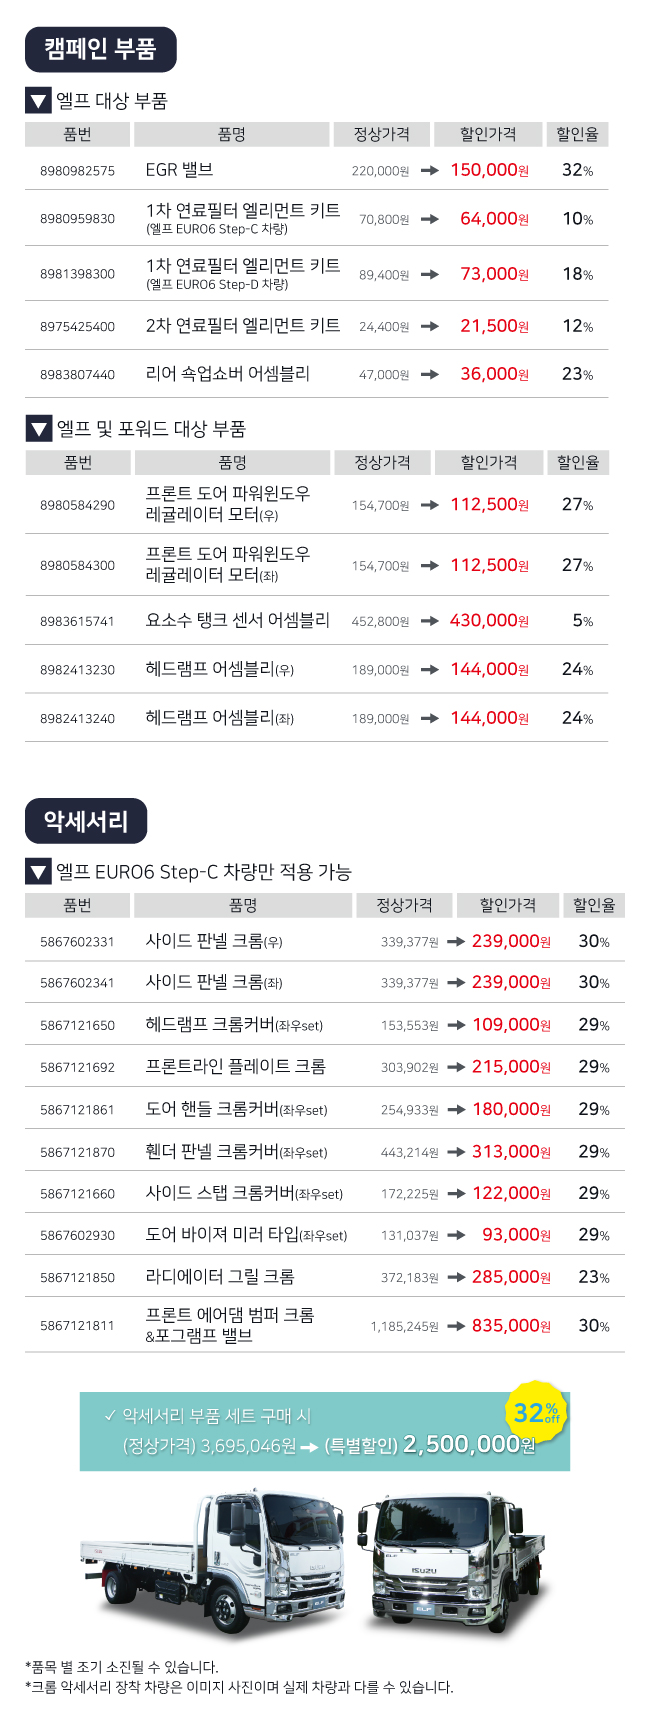Click the arrow in 라디에이터 그릴 크롬 row

[456, 1278]
